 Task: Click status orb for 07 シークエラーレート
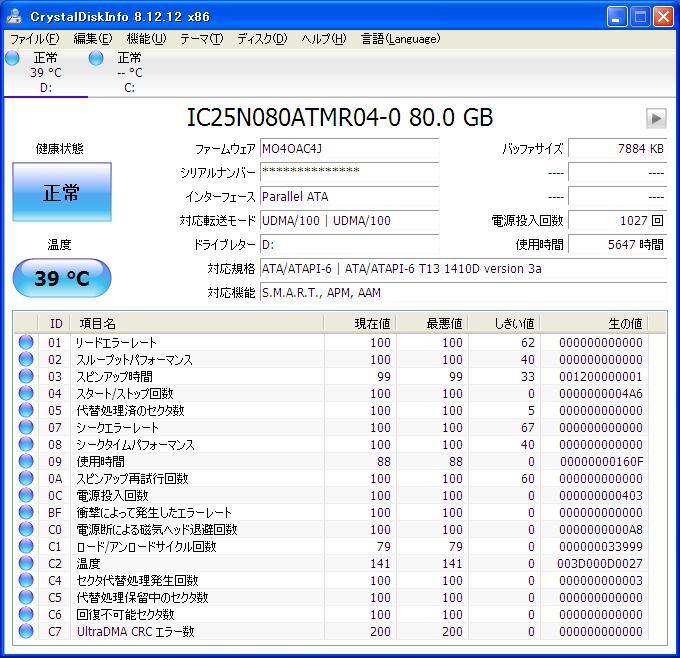pyautogui.click(x=26, y=428)
